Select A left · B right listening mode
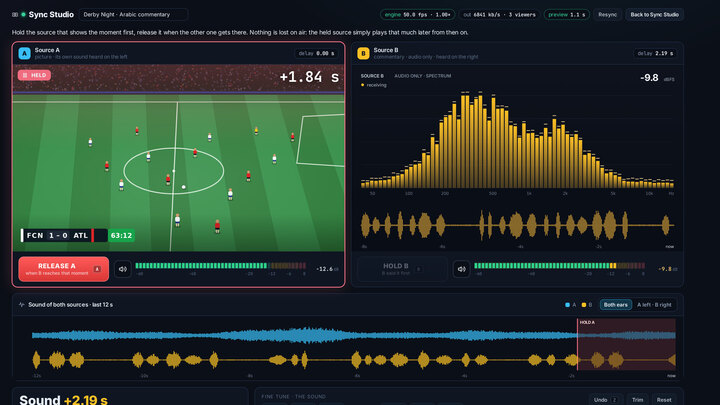 [654, 304]
